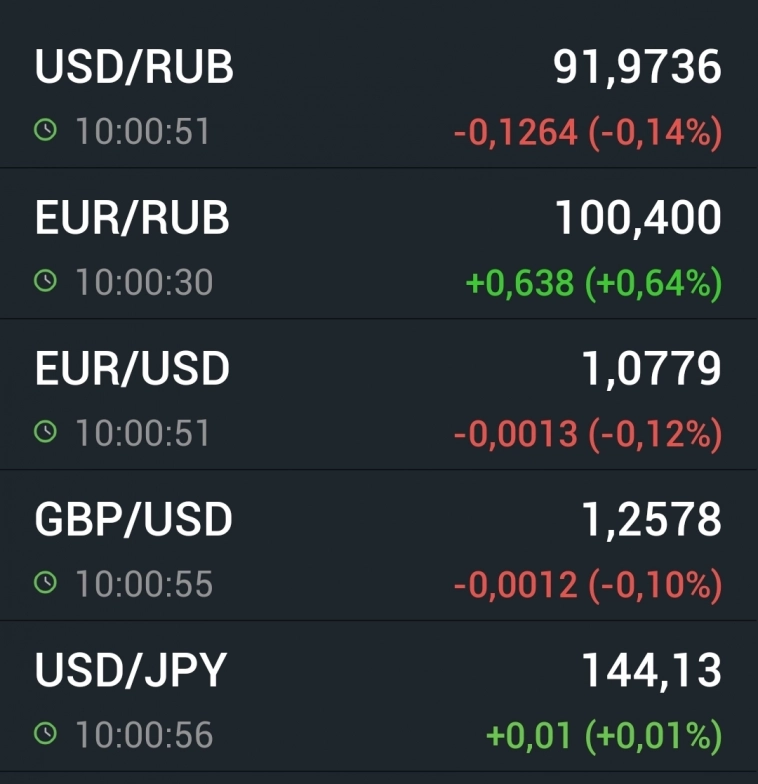
Task: Open the USD/RUB currency pair
Action: click(134, 67)
